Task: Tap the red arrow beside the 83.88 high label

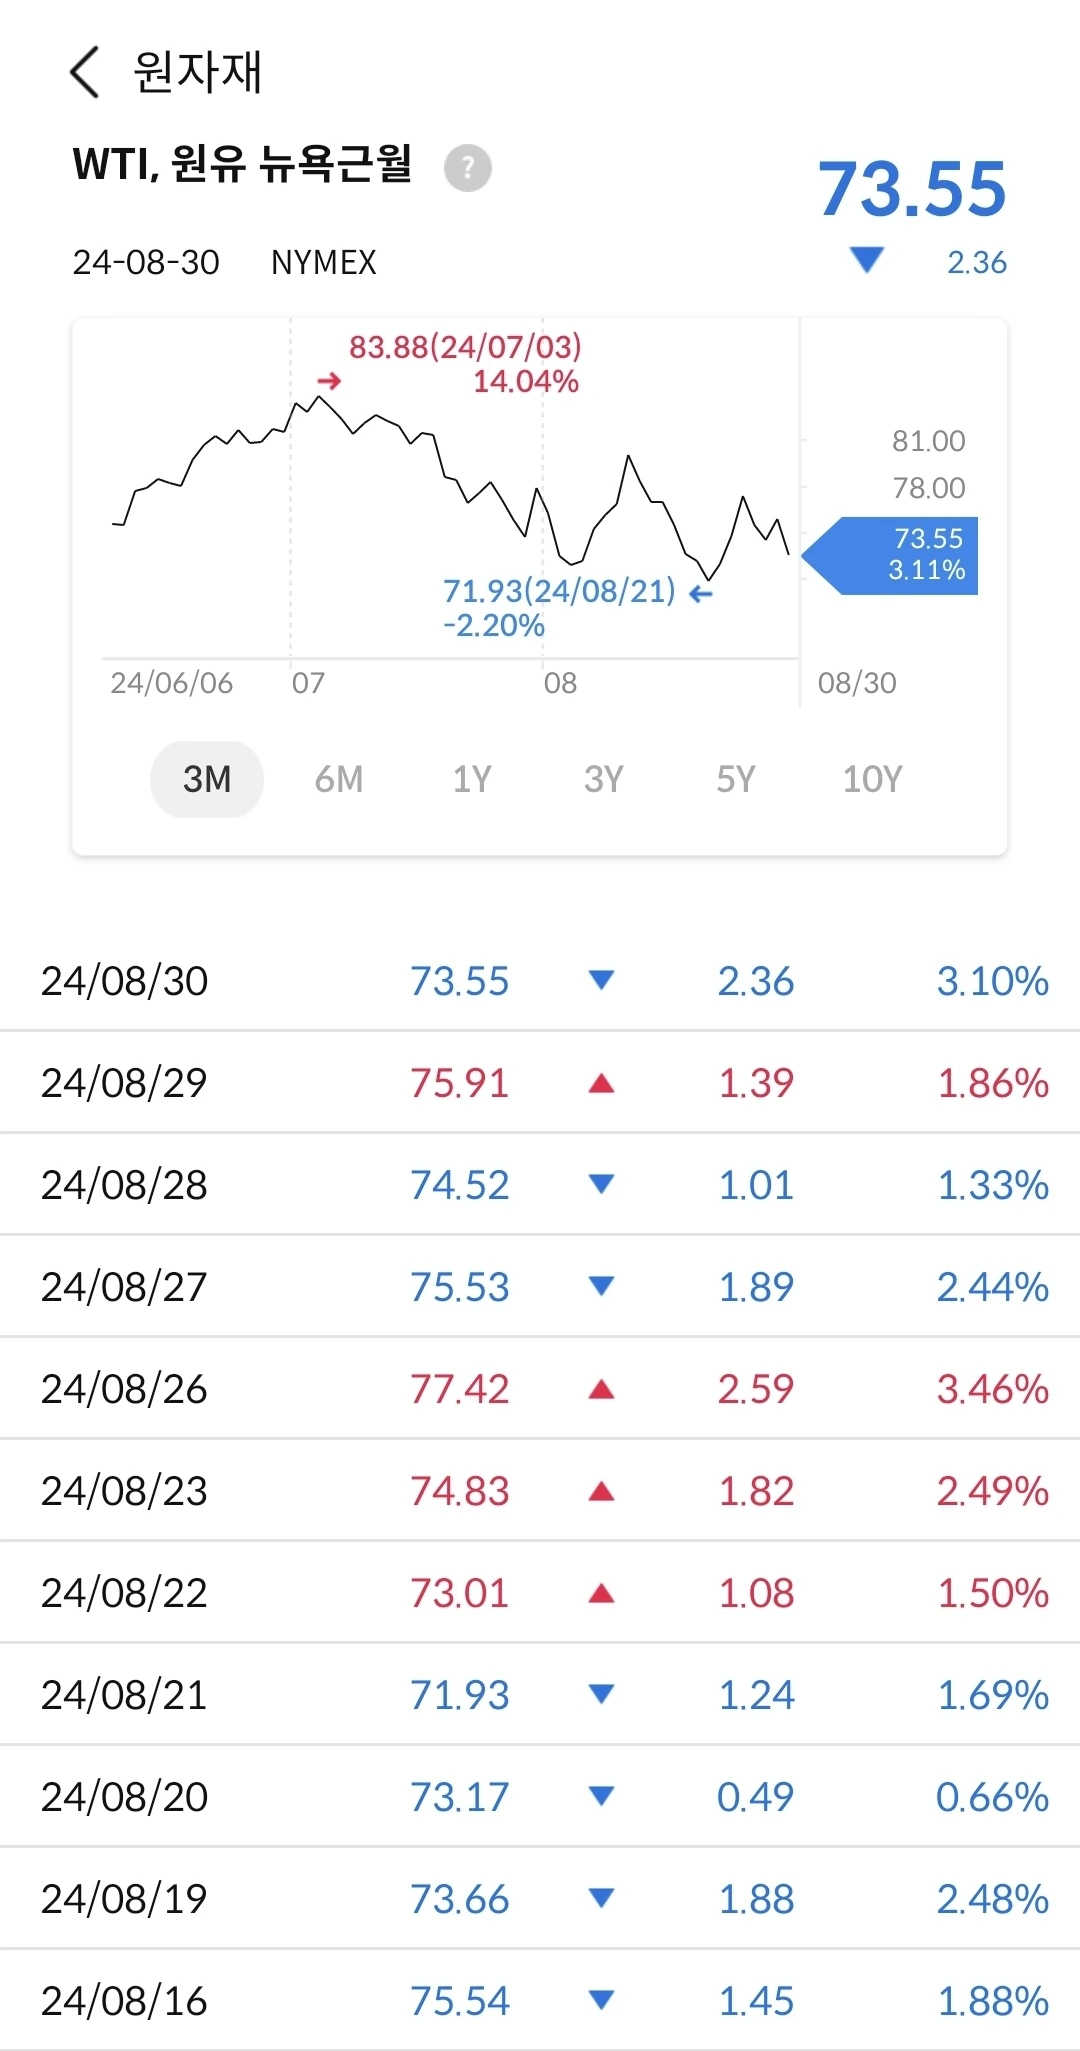Action: [x=329, y=381]
